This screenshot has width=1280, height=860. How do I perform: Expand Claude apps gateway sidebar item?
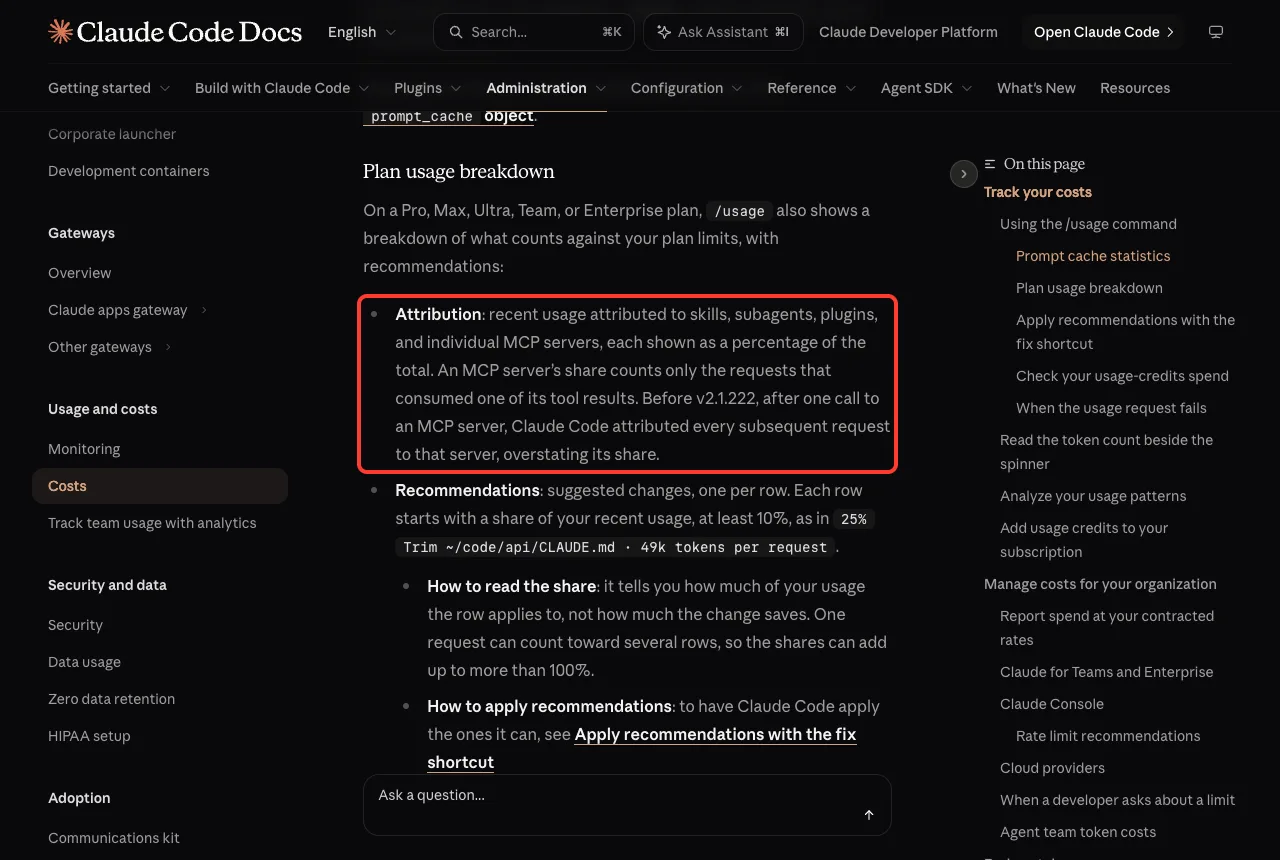click(x=128, y=310)
